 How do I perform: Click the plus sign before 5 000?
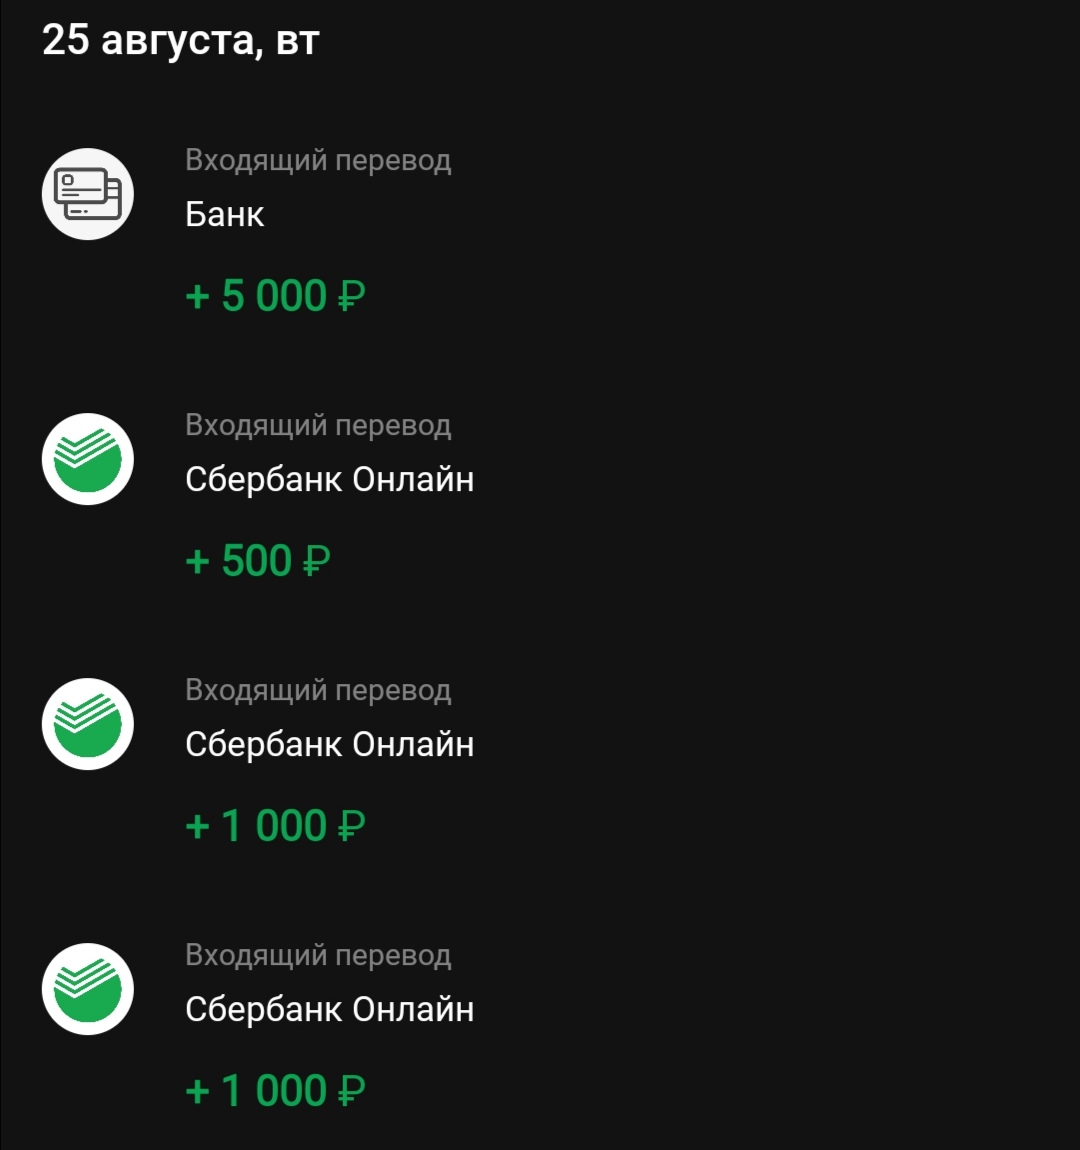[x=197, y=297]
